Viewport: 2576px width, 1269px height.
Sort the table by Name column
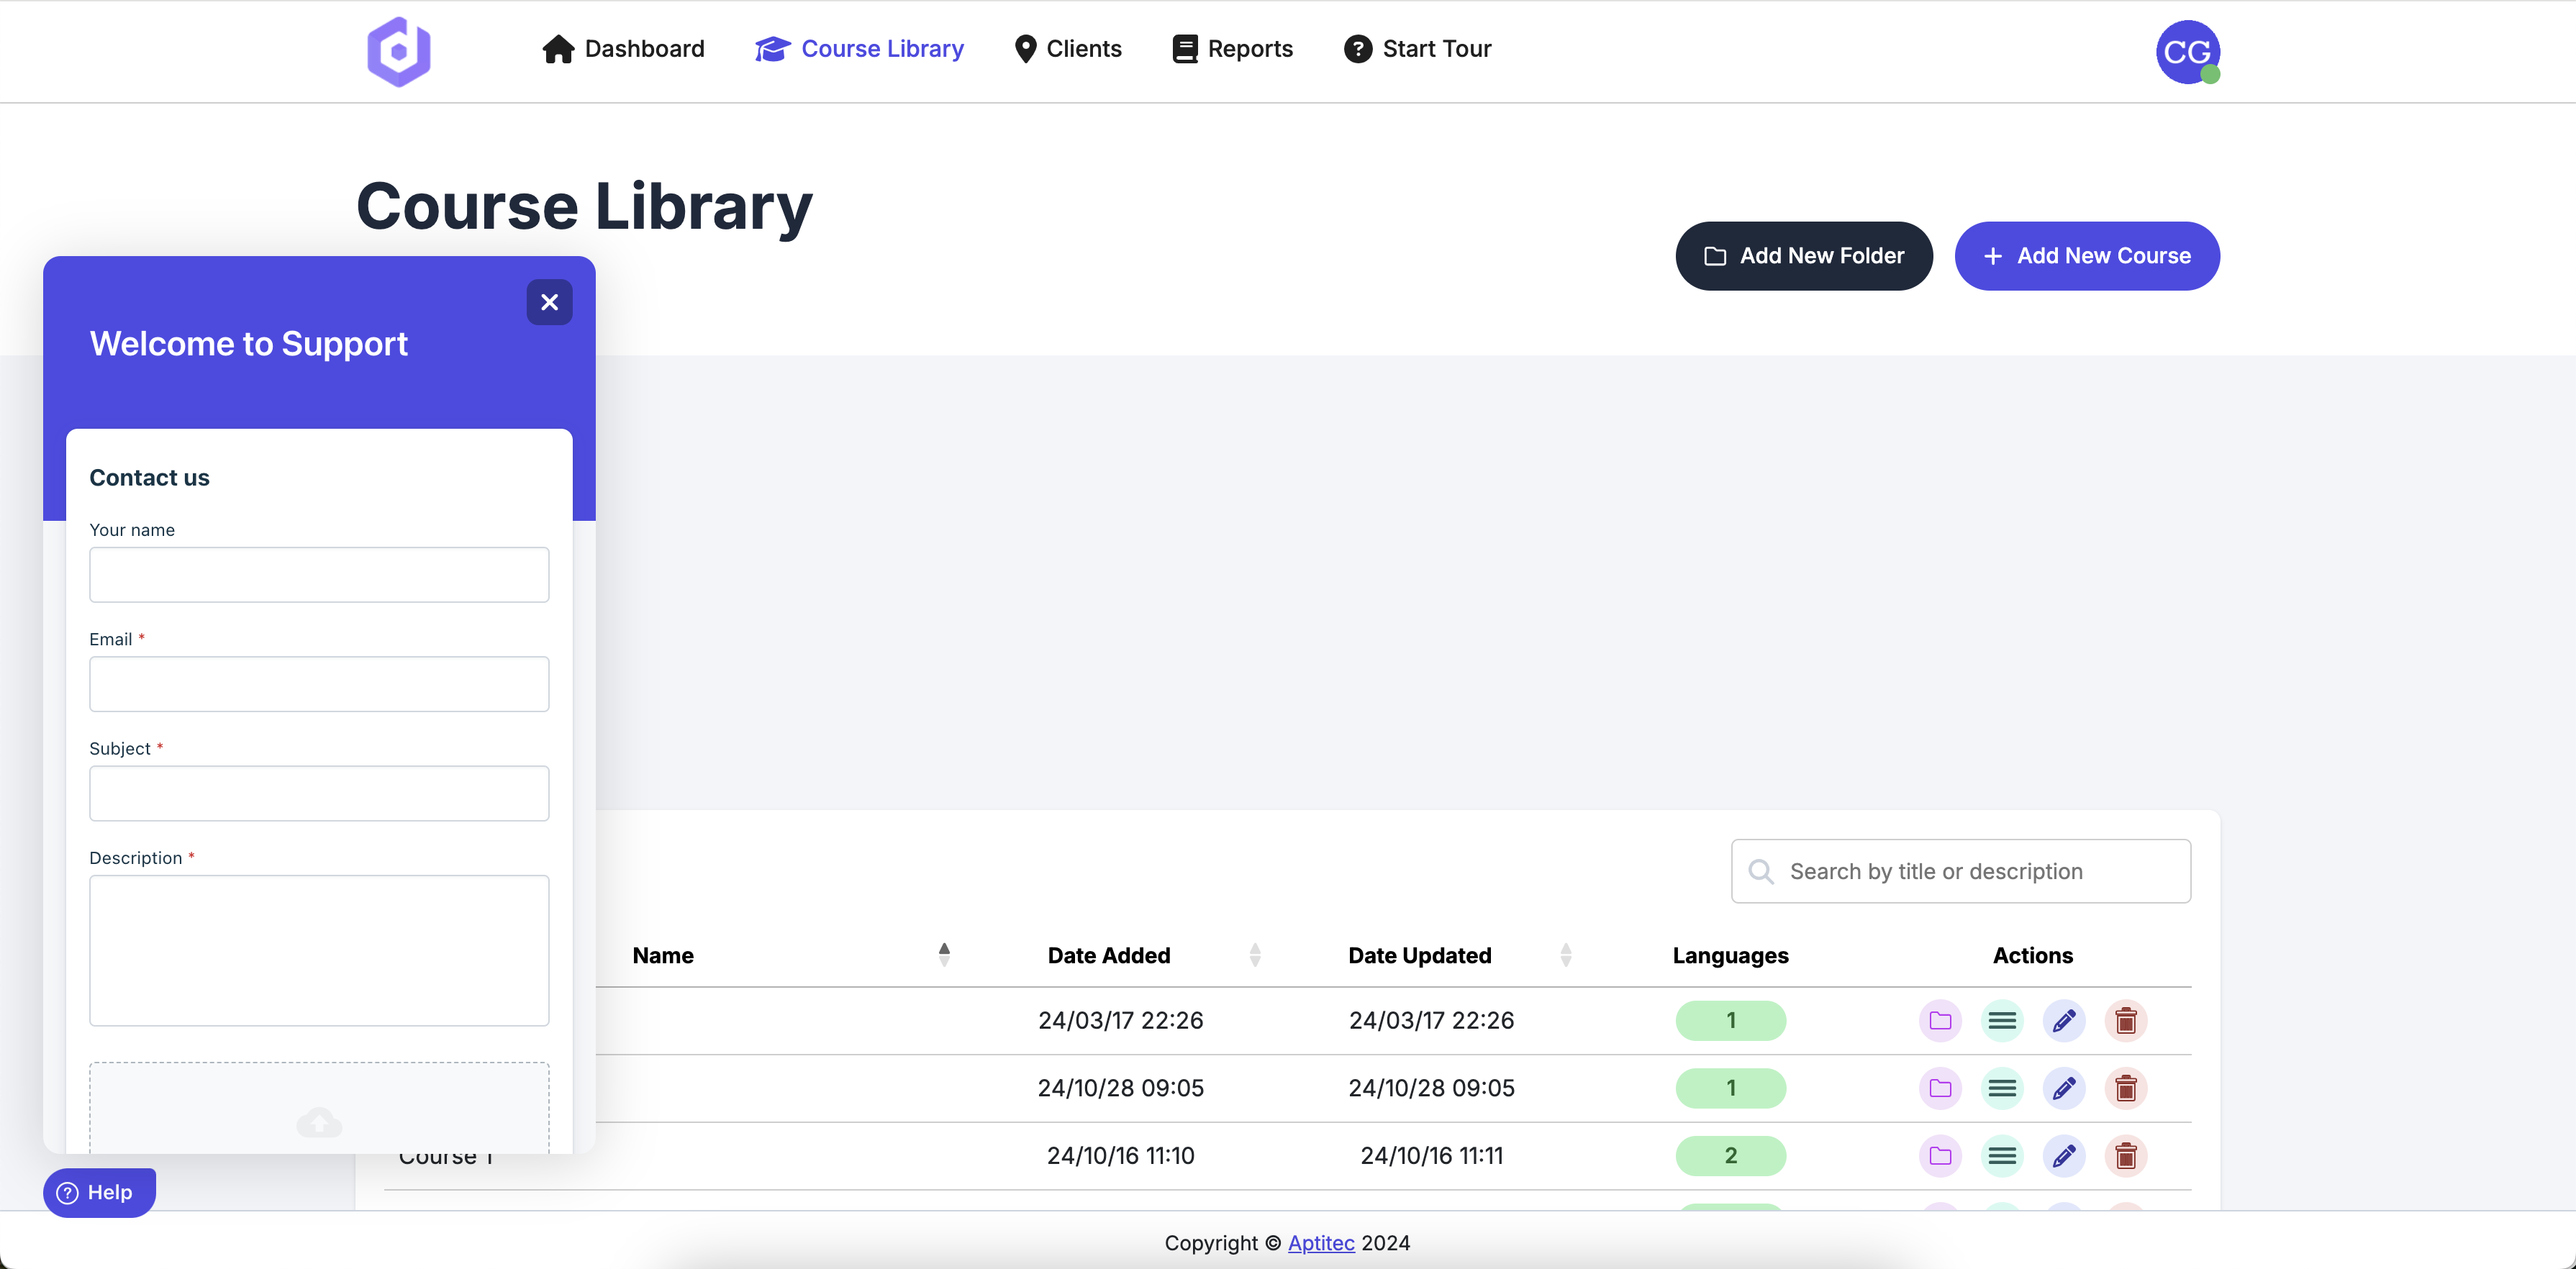pos(943,954)
